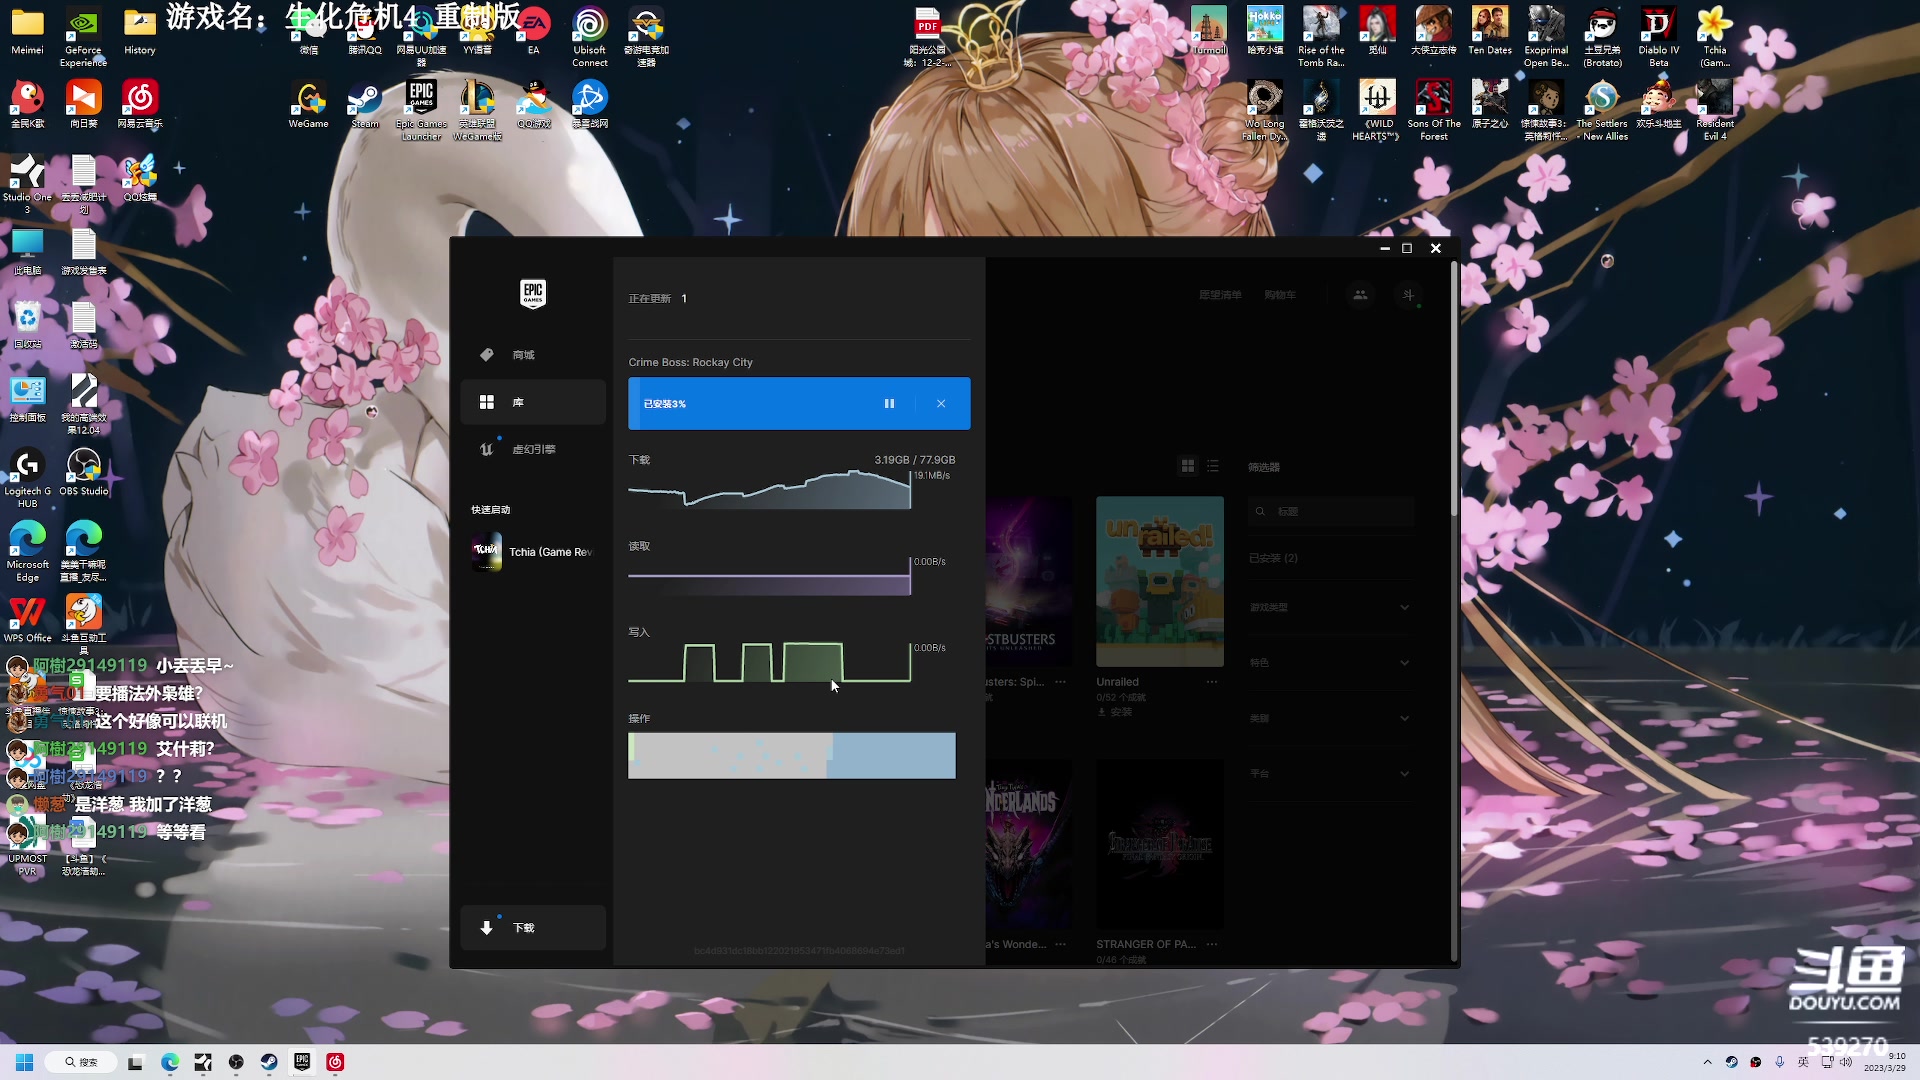Open the account avatar menu
1920x1080 pixels.
coord(1408,295)
